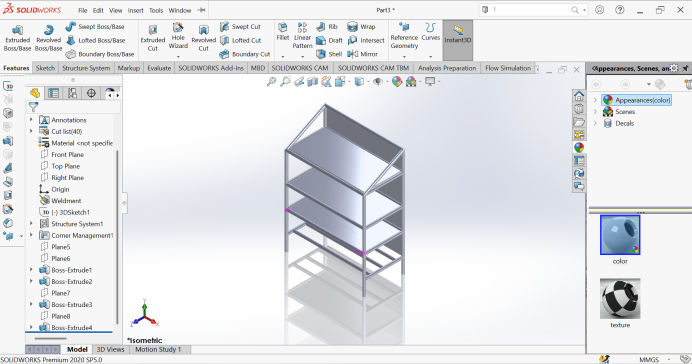Click the filter icon above the tree
Image resolution: width=692 pixels, height=364 pixels.
(33, 107)
